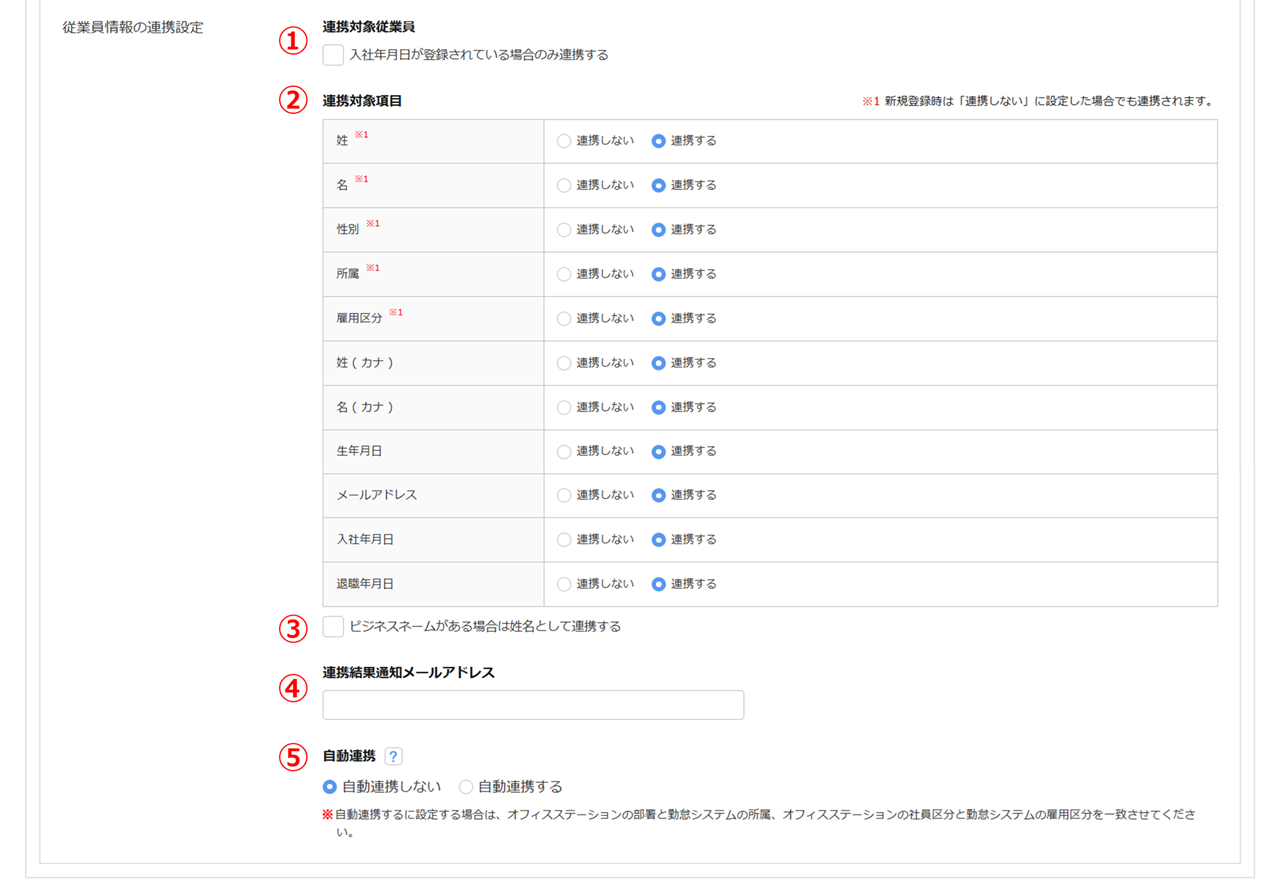Choose 連携しない for 姓(カナ)
Screen dimensions: 1280x885
click(564, 362)
